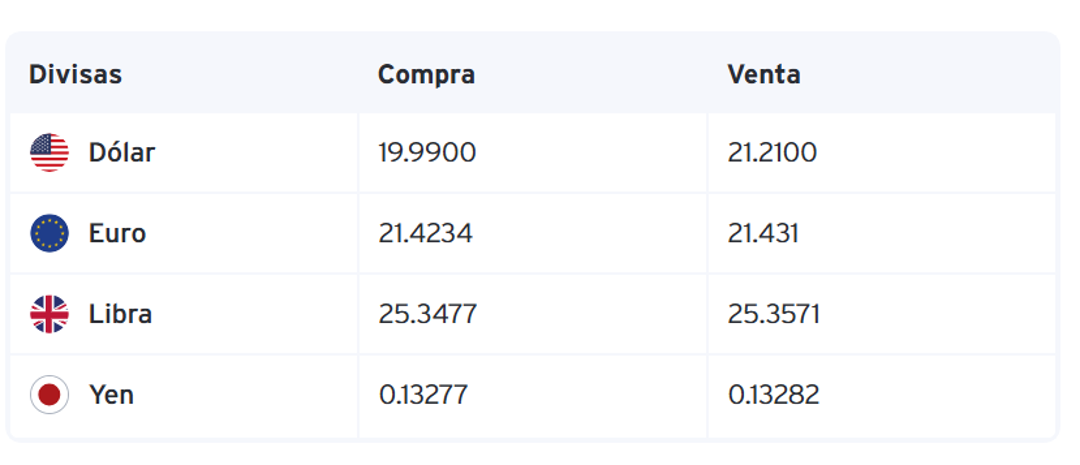
Task: Click the Libra currency label
Action: 120,314
